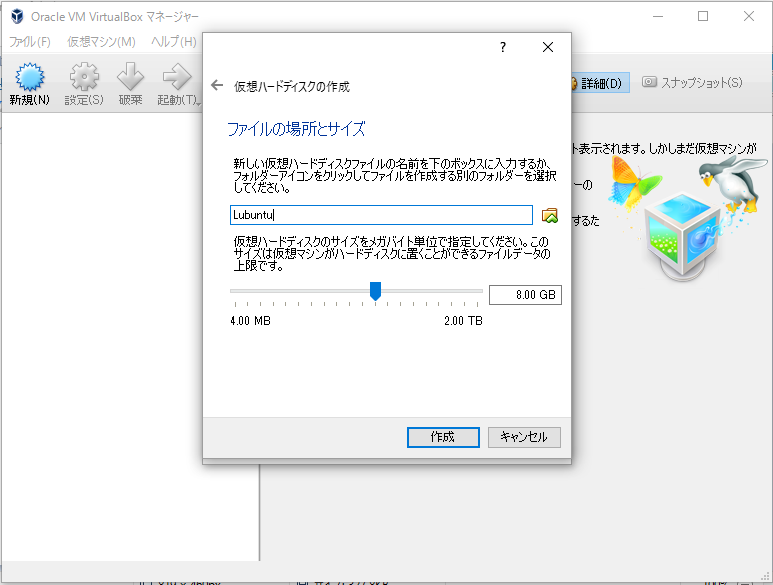Click the VirtualBox welcome cube illustration
Screen dimensions: 773x585
[683, 237]
